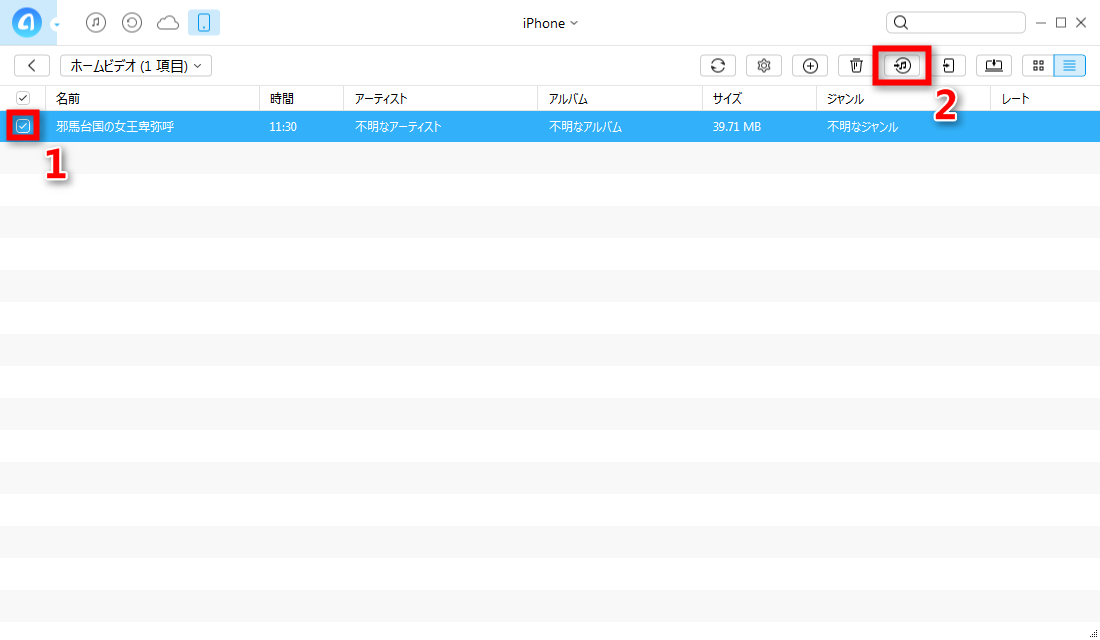Click in the search field
Screen dimensions: 1100x640
(955, 22)
